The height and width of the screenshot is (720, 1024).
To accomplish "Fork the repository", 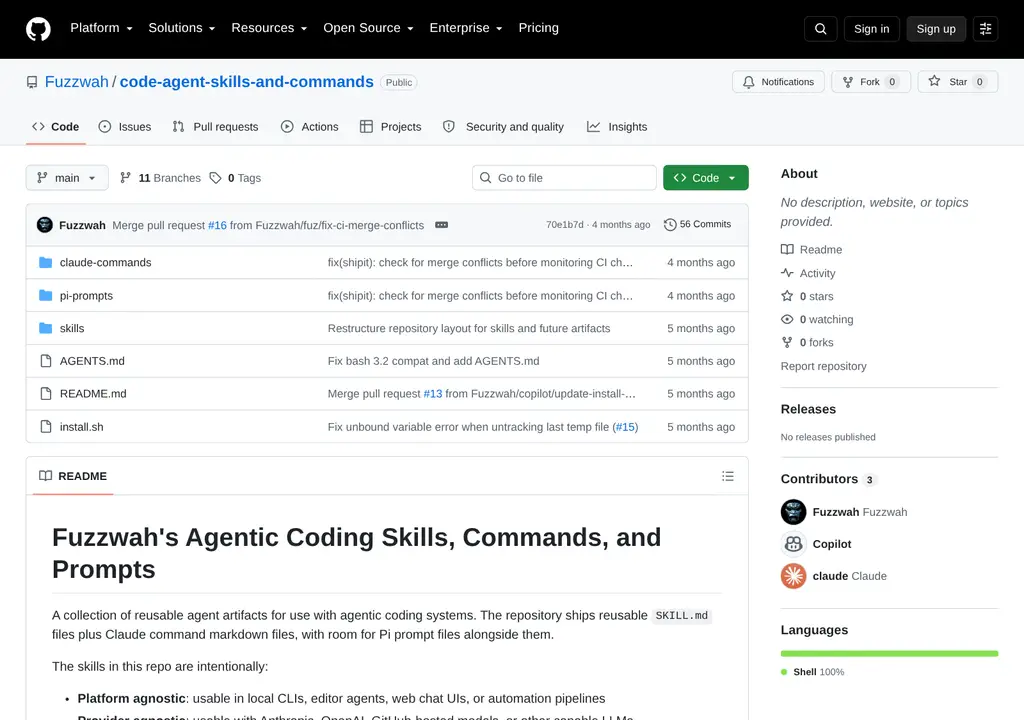I will (871, 82).
